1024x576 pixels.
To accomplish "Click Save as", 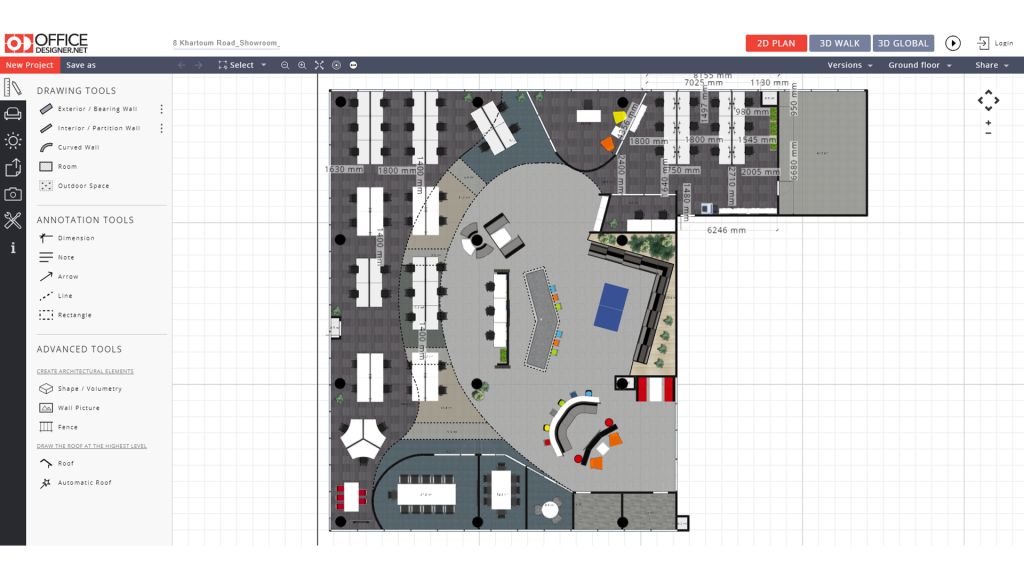I will pyautogui.click(x=81, y=65).
